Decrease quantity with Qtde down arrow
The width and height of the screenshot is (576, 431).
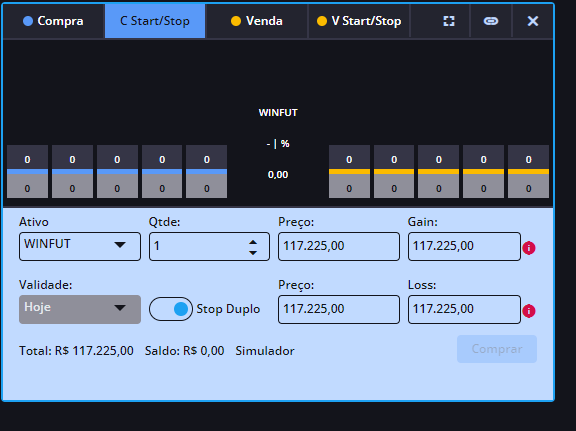click(x=253, y=252)
